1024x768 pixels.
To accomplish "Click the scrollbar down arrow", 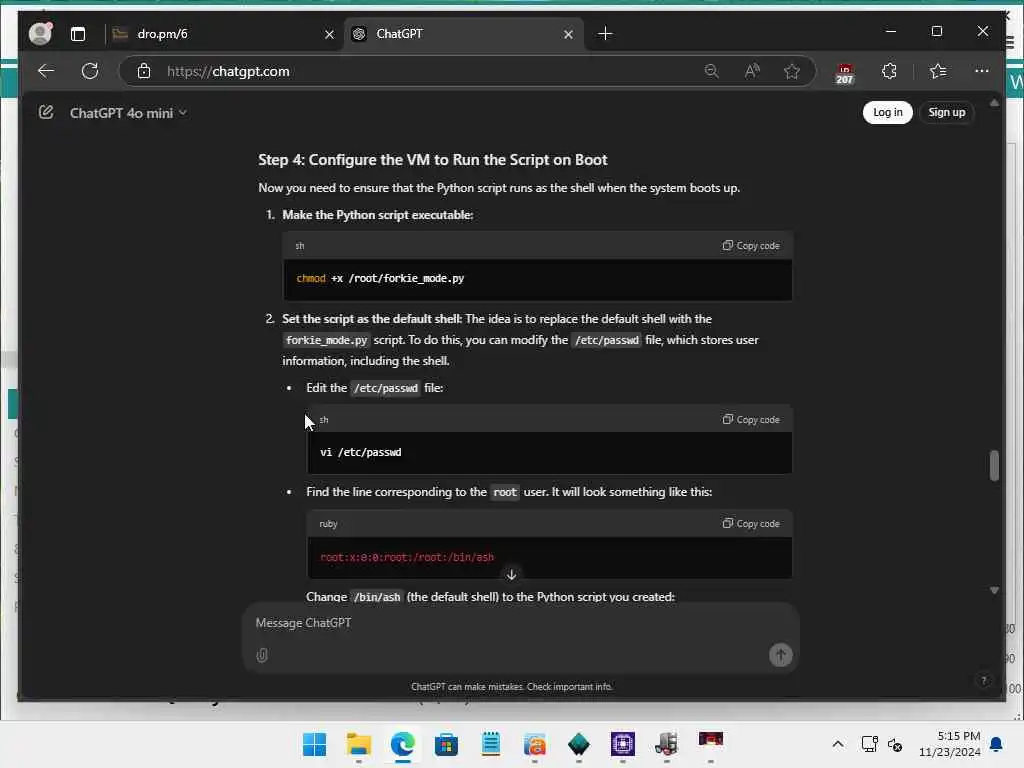I will (x=994, y=590).
